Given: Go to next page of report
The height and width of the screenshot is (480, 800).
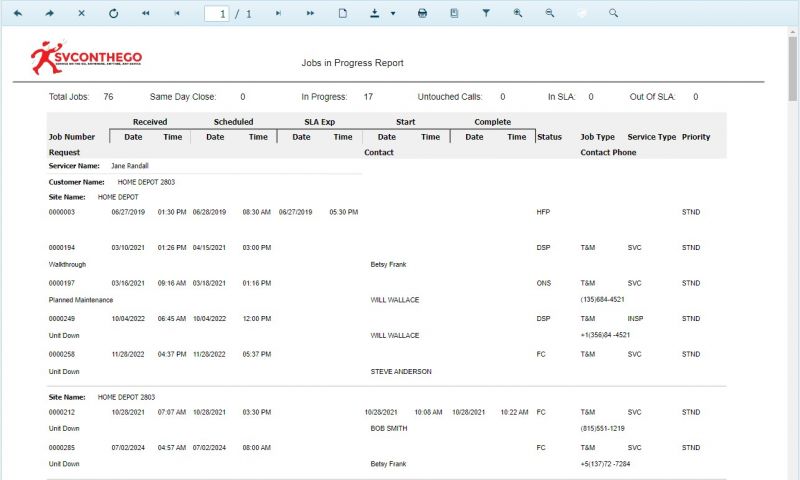Looking at the screenshot, I should pyautogui.click(x=279, y=13).
